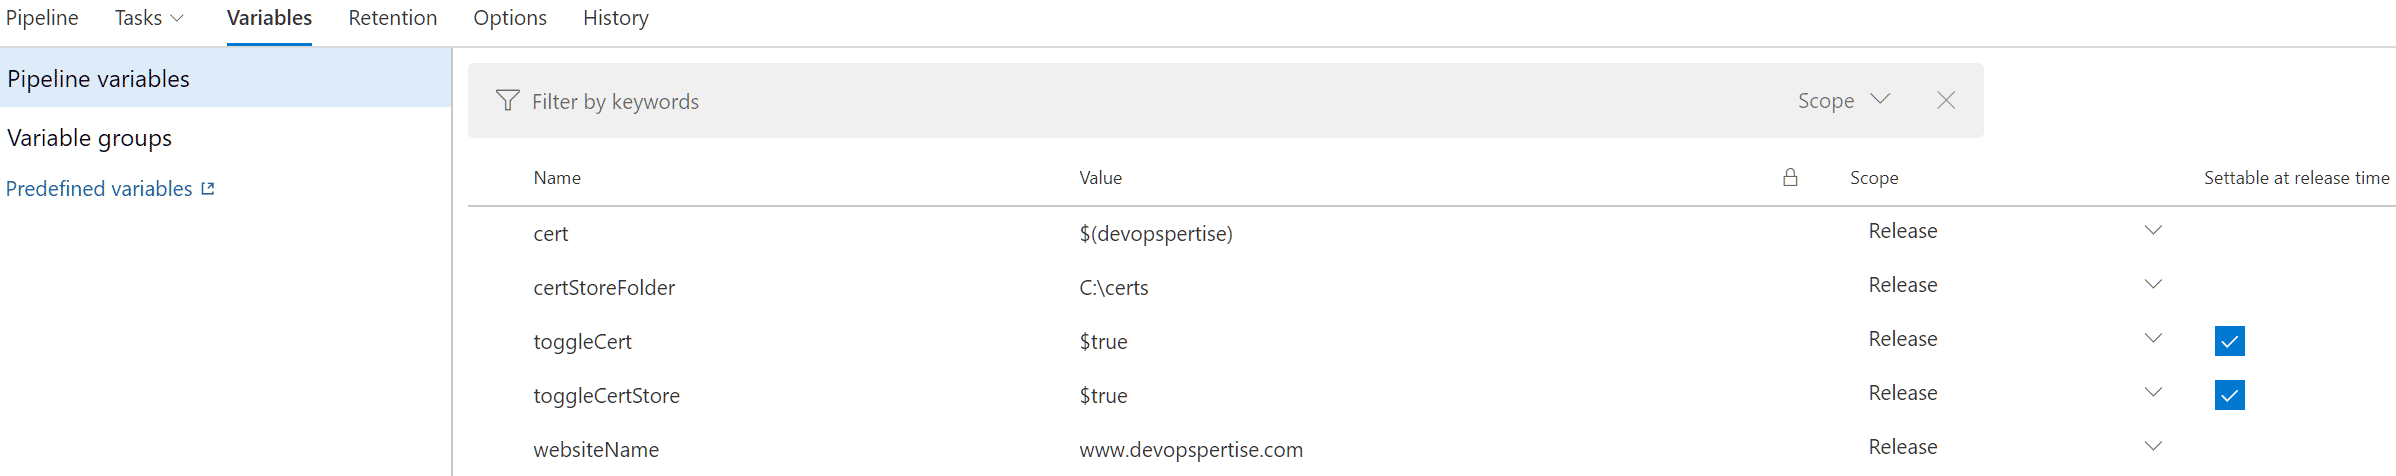Uncheck settable at release for toggleCertStore
This screenshot has width=2396, height=476.
click(2230, 395)
